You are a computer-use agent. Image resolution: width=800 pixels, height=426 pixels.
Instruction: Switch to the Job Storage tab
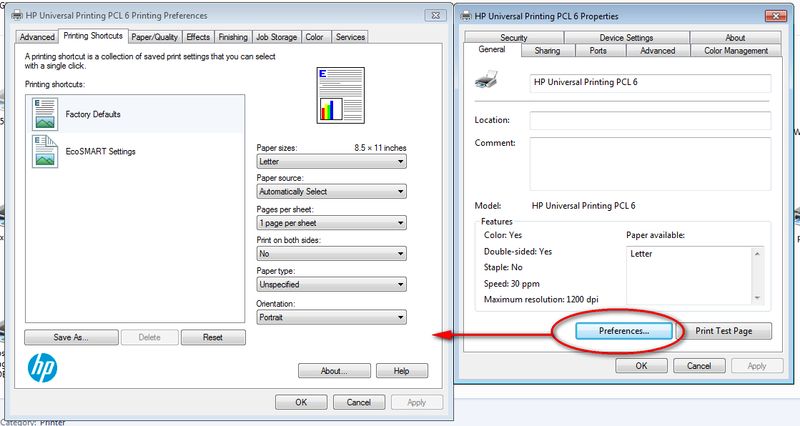(x=277, y=37)
